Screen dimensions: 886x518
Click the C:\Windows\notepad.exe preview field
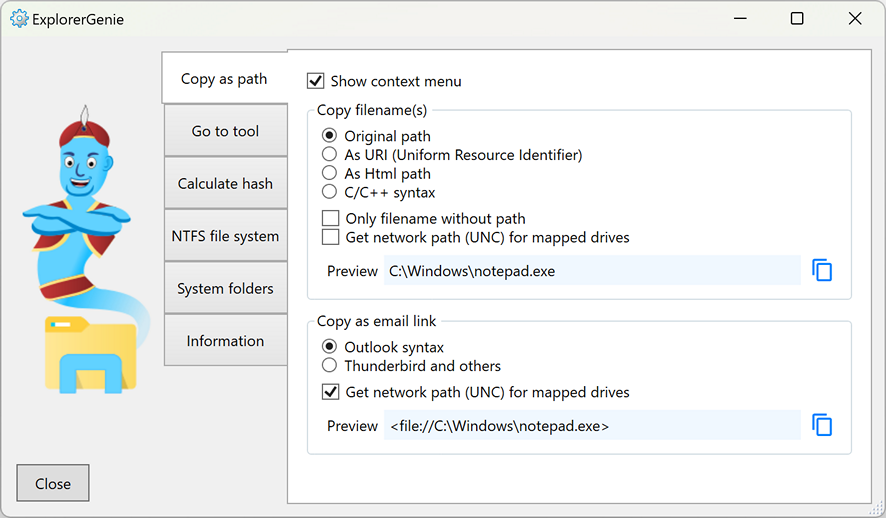(x=592, y=271)
